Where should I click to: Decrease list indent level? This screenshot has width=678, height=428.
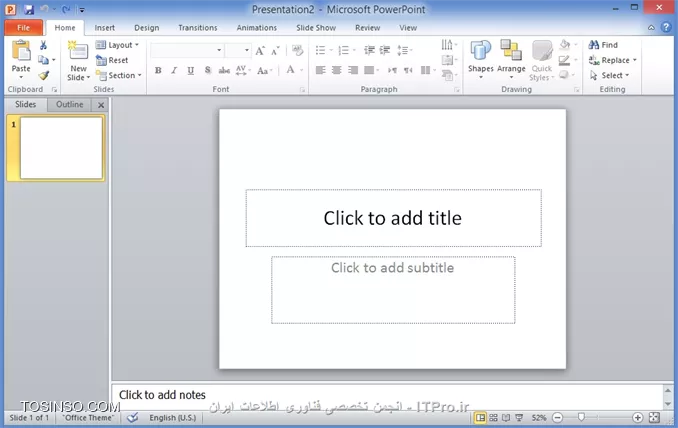[369, 50]
